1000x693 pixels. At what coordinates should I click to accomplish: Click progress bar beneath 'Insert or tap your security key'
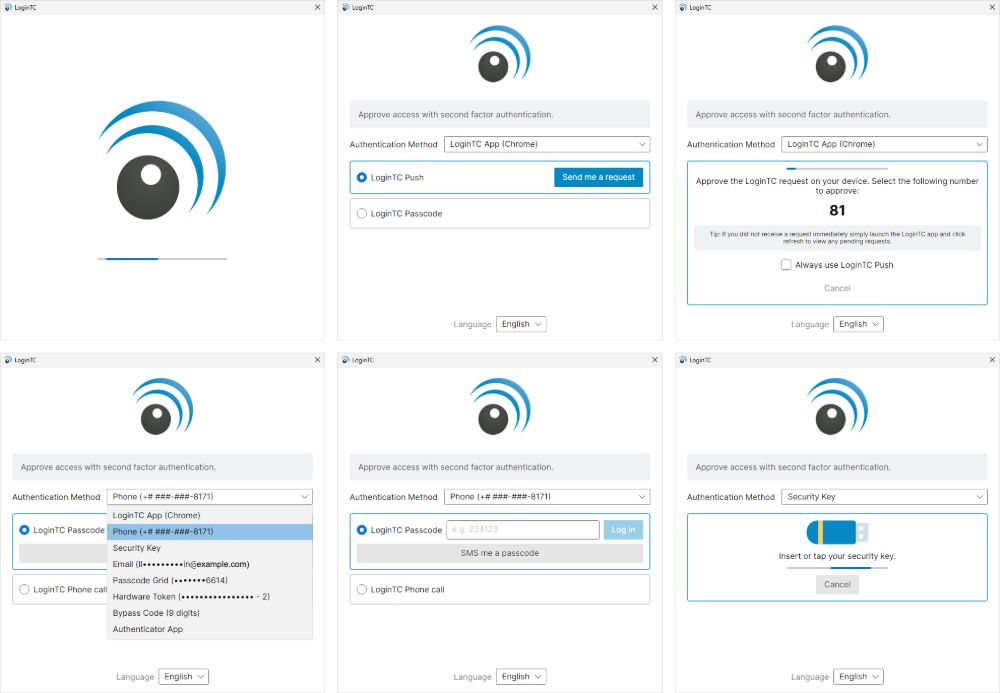(837, 567)
